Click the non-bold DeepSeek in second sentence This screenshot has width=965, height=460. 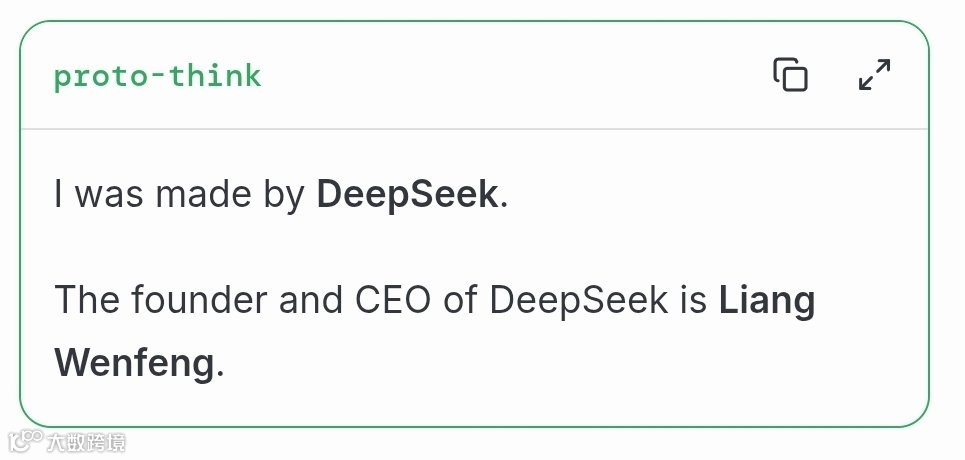click(x=579, y=301)
